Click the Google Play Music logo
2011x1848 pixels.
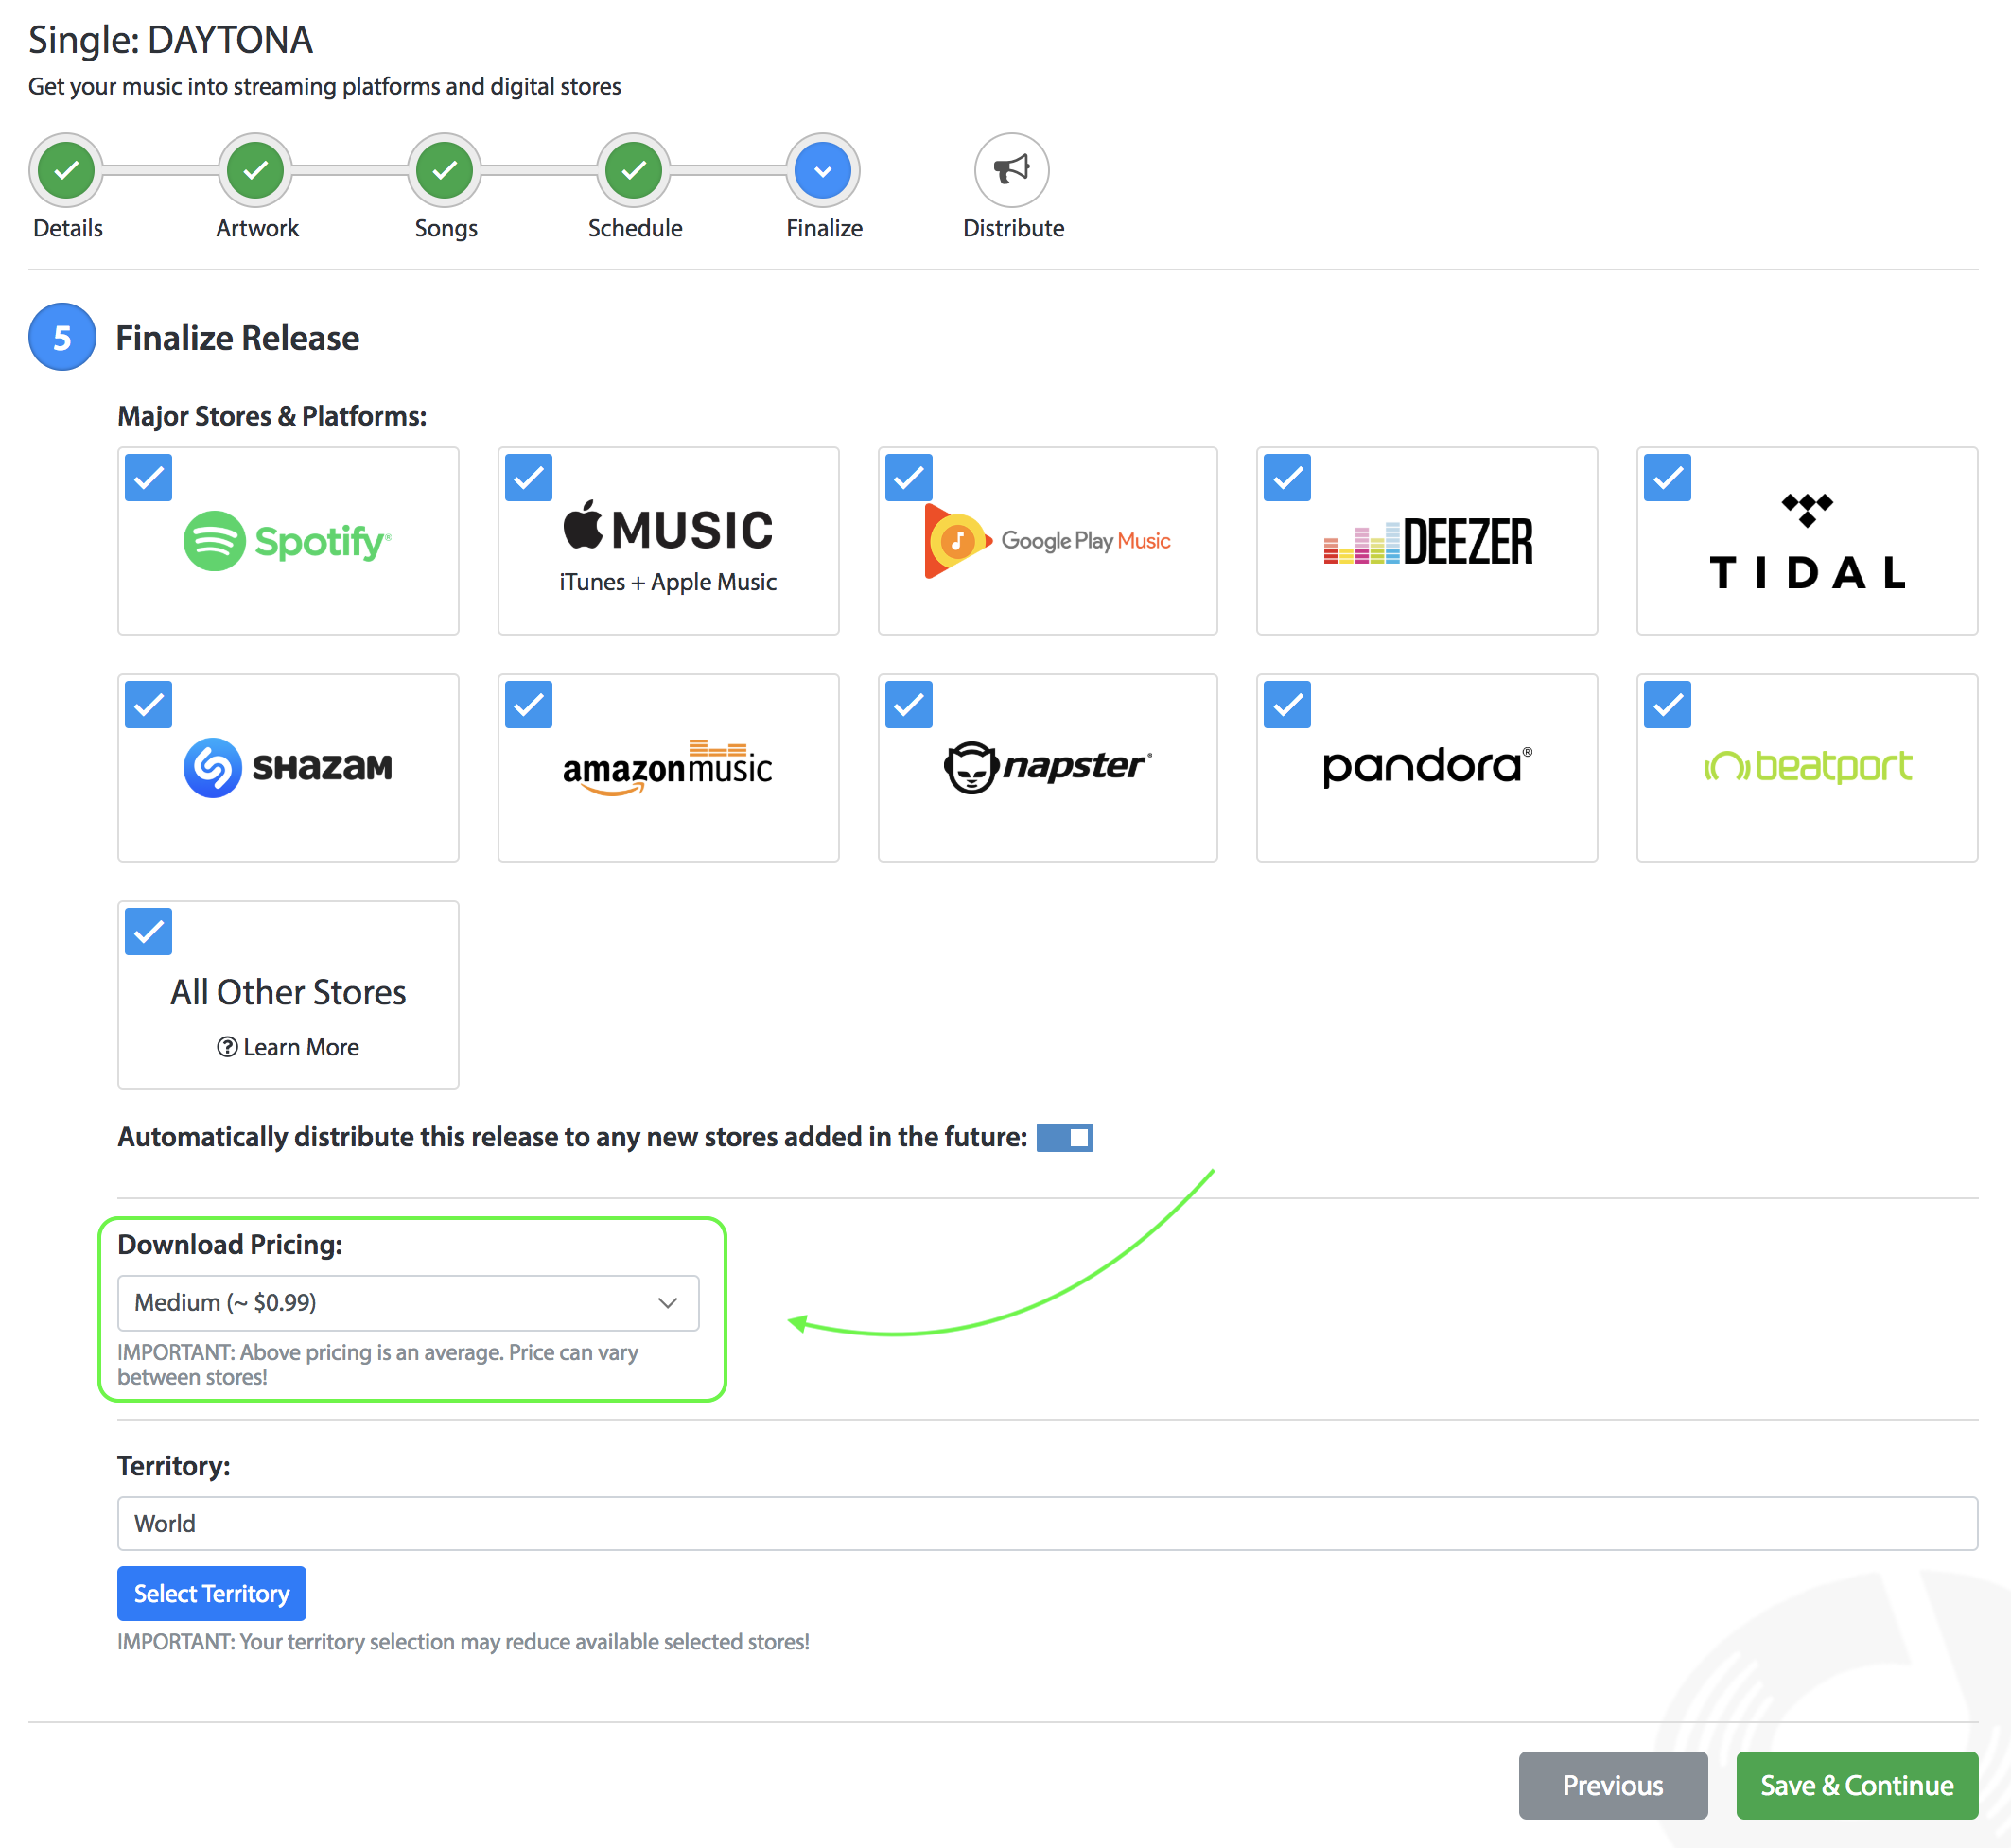tap(1047, 541)
